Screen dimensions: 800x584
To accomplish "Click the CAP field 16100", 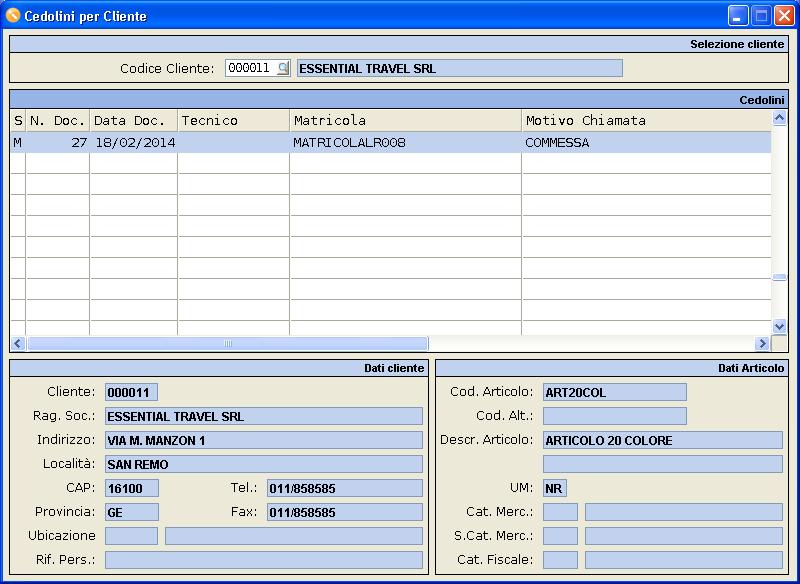I will [132, 488].
